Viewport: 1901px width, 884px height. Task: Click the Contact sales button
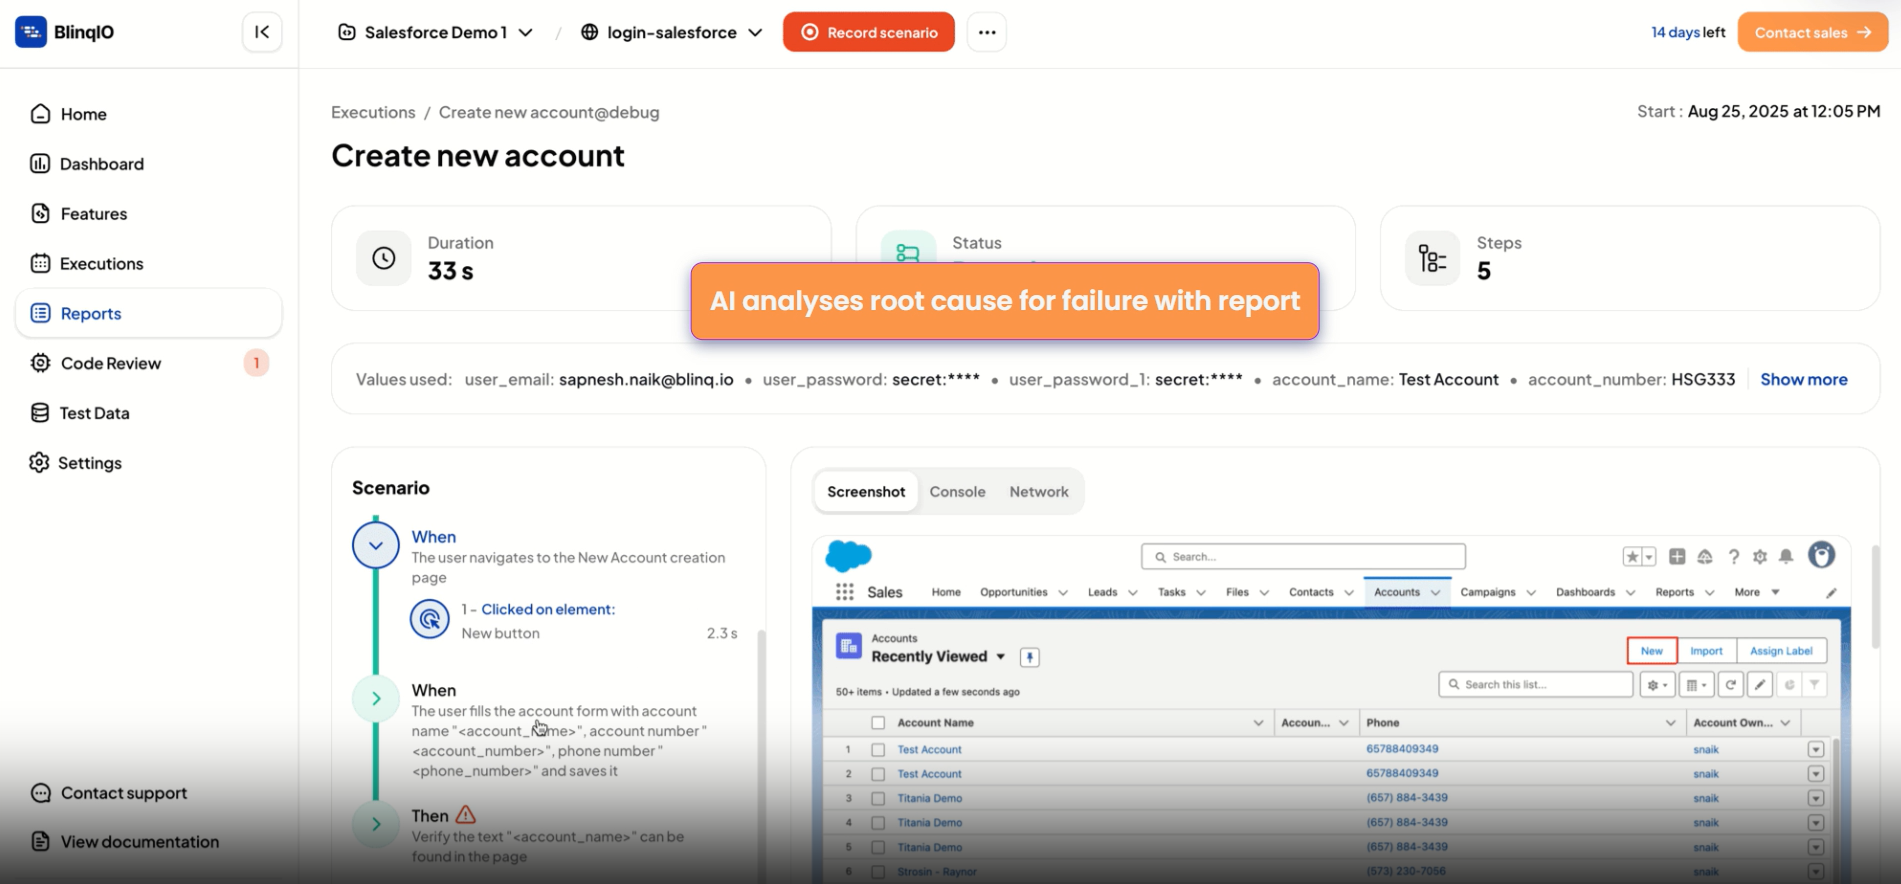[1812, 32]
